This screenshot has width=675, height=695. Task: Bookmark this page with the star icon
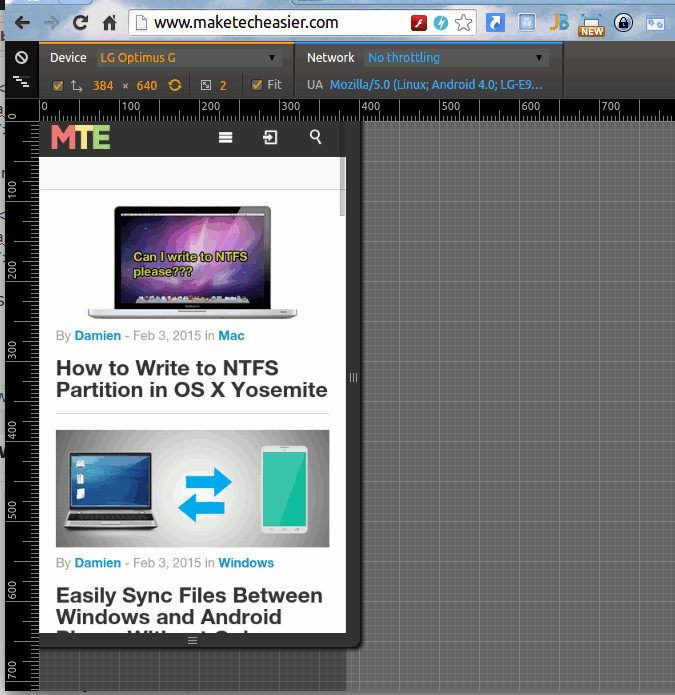click(463, 22)
